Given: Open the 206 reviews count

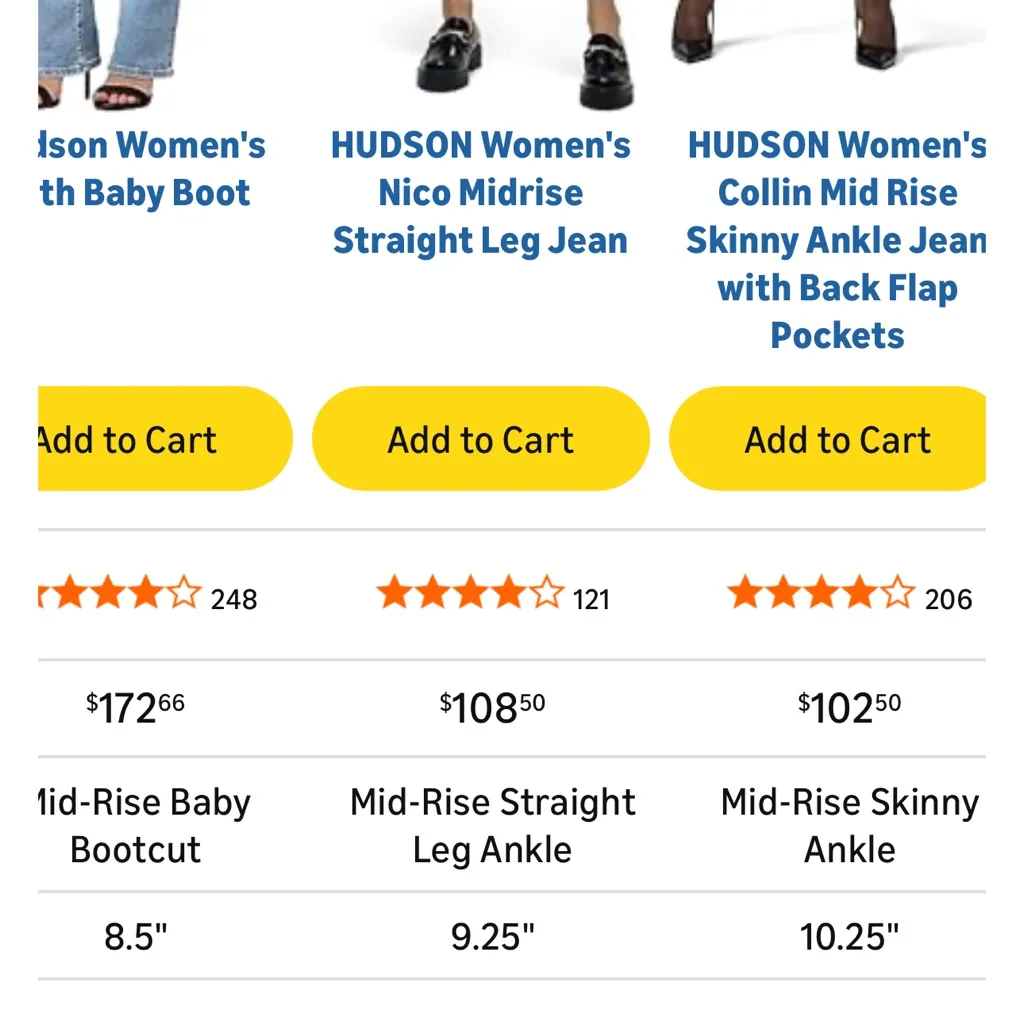Looking at the screenshot, I should (948, 600).
